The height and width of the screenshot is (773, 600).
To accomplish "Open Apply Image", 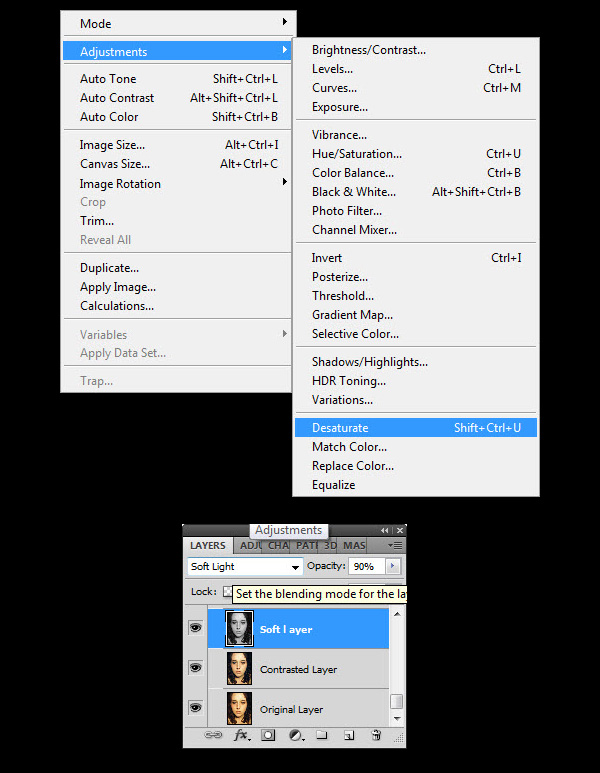I will 177,287.
